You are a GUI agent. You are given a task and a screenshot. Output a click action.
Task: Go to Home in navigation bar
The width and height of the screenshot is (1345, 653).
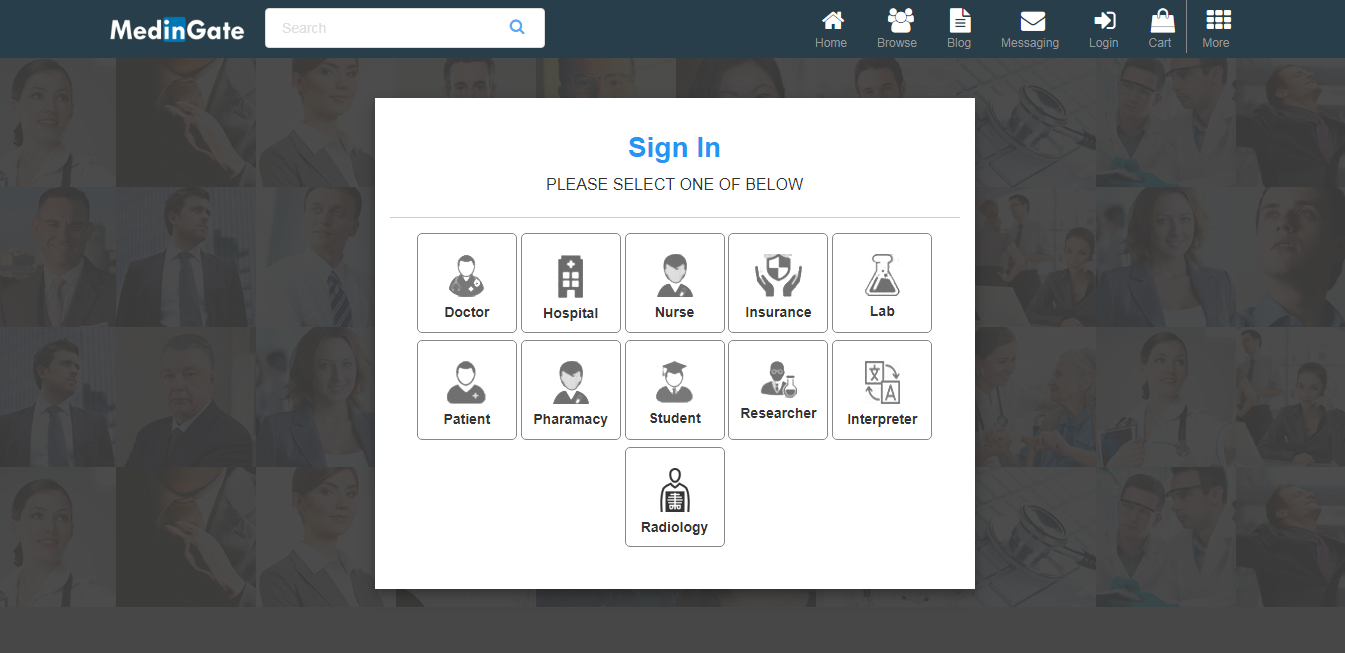point(831,29)
